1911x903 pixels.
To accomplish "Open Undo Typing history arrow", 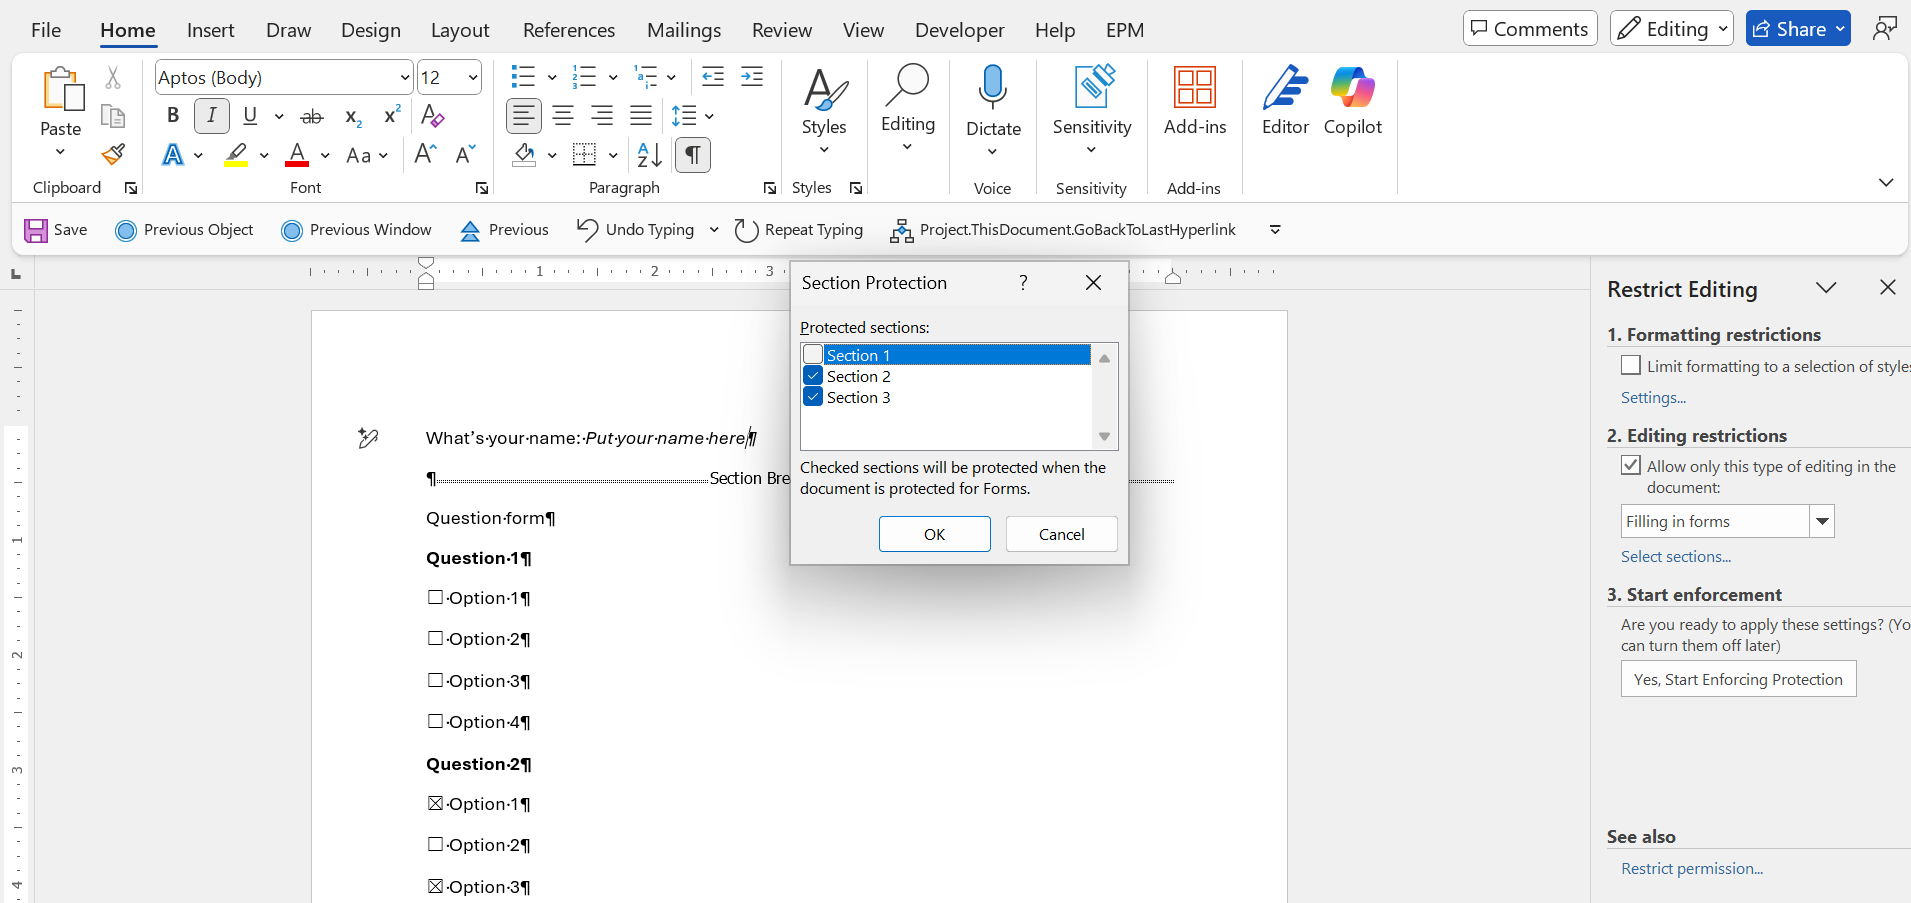I will (x=714, y=230).
